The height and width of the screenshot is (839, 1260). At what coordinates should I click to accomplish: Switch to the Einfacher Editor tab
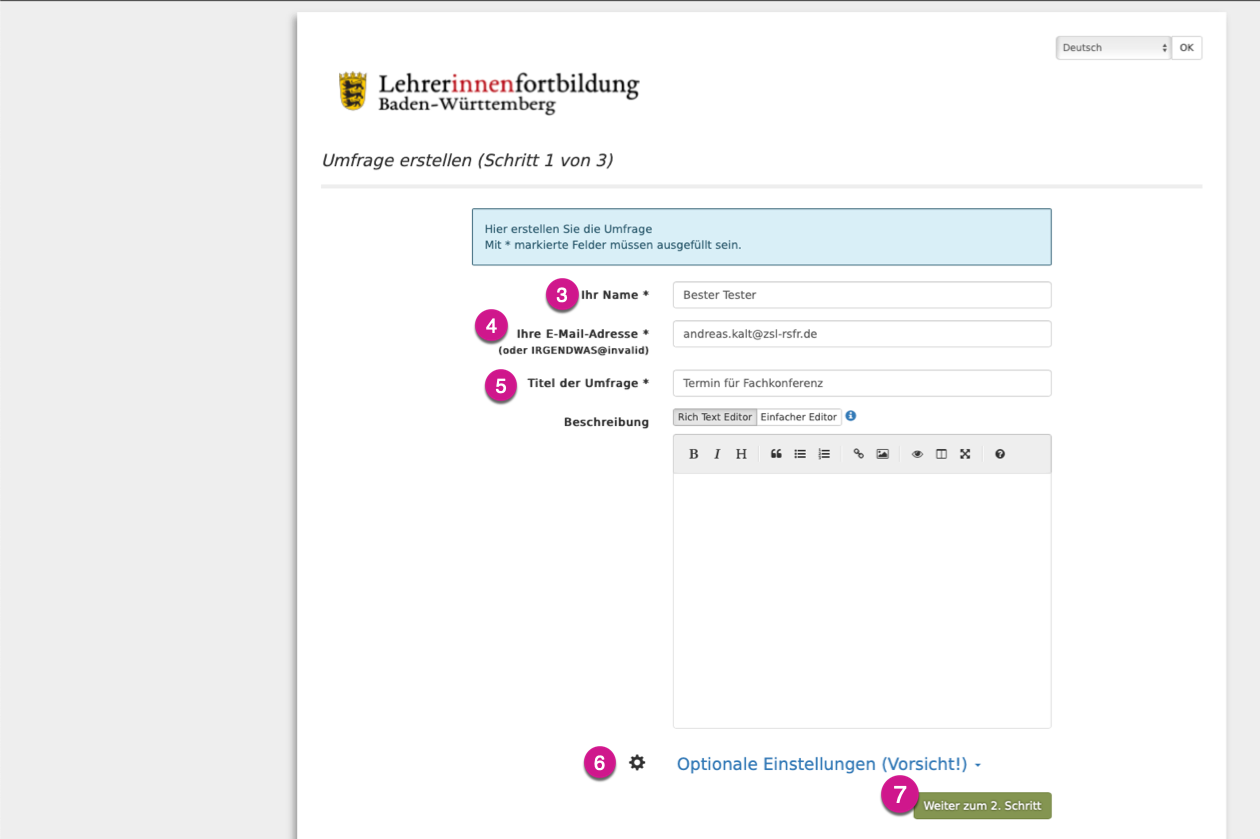[798, 417]
